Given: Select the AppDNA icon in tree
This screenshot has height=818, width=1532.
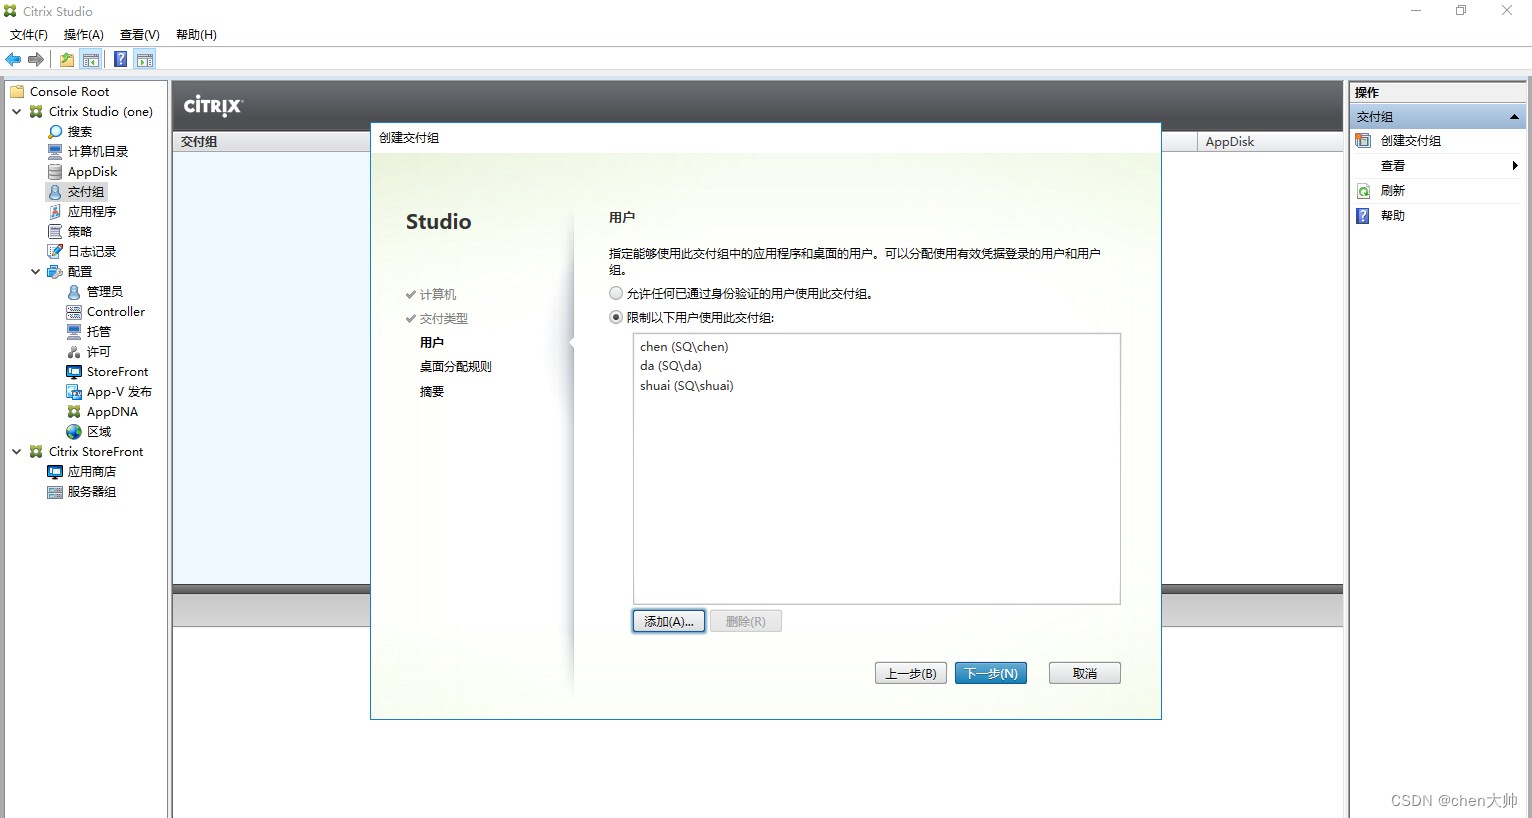Looking at the screenshot, I should click(x=74, y=412).
